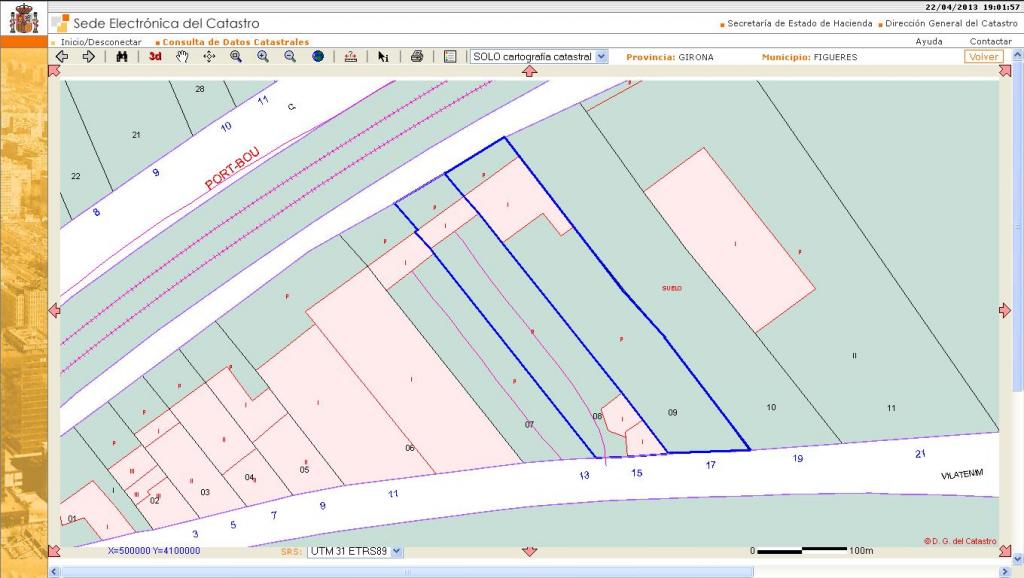Click the Inicio/Desconectar menu item
The height and width of the screenshot is (578, 1024).
(x=100, y=42)
